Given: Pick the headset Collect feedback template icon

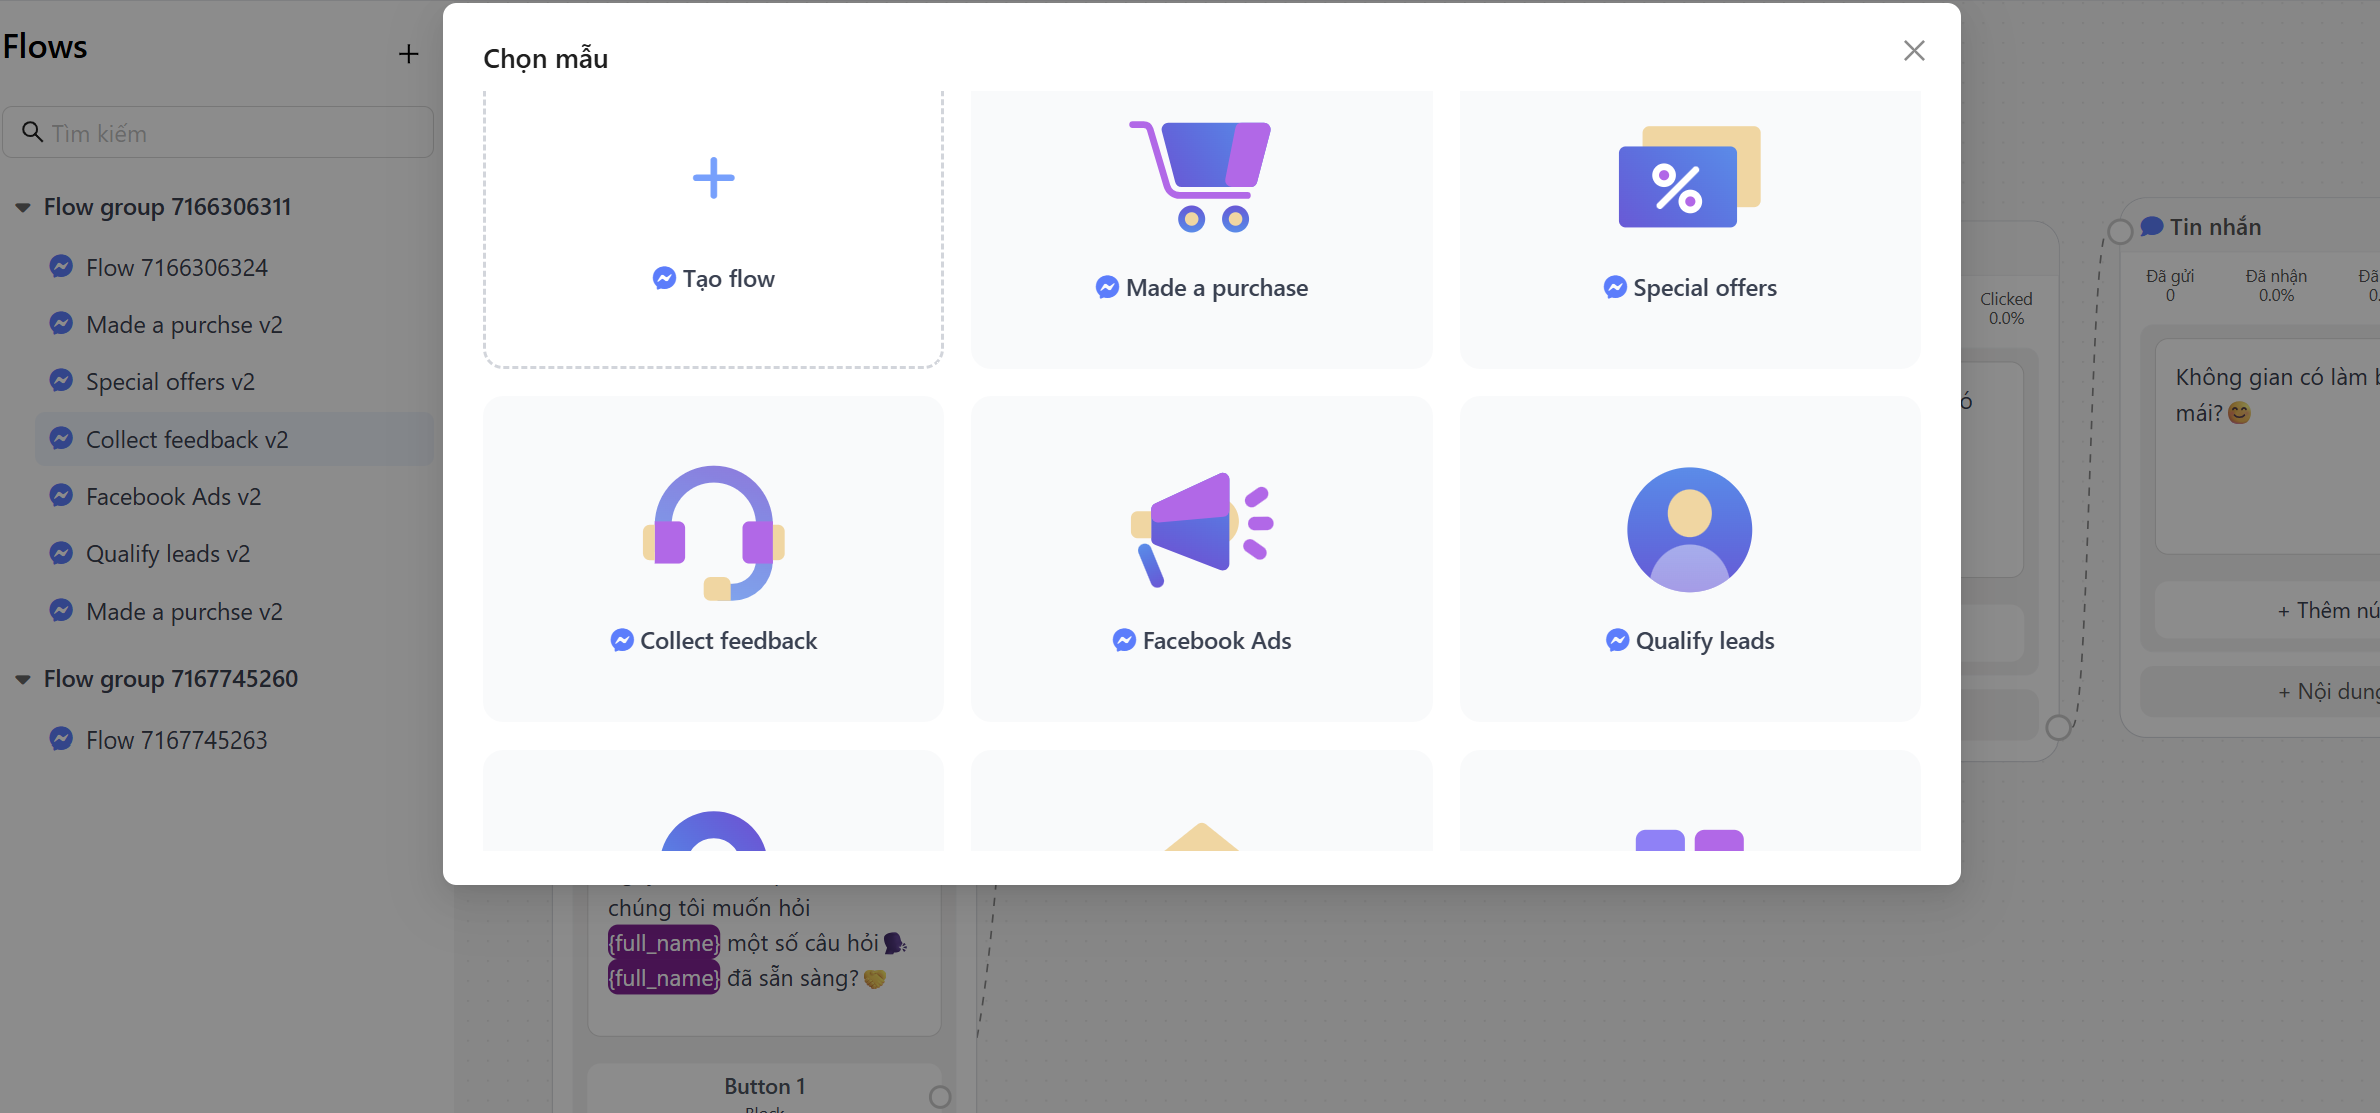Looking at the screenshot, I should tap(713, 532).
